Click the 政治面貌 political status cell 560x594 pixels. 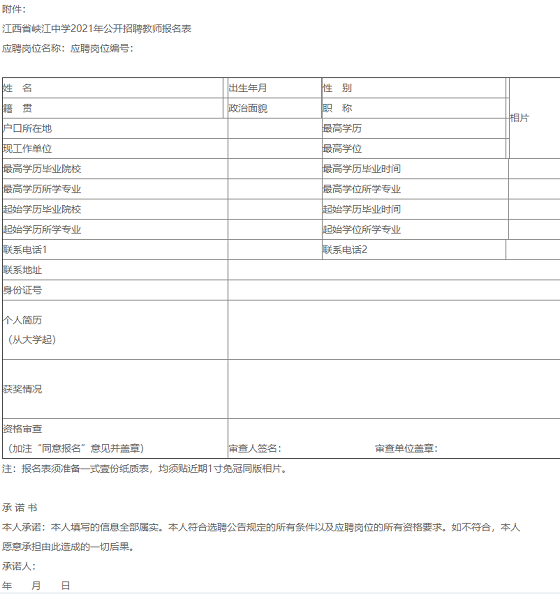pyautogui.click(x=274, y=108)
